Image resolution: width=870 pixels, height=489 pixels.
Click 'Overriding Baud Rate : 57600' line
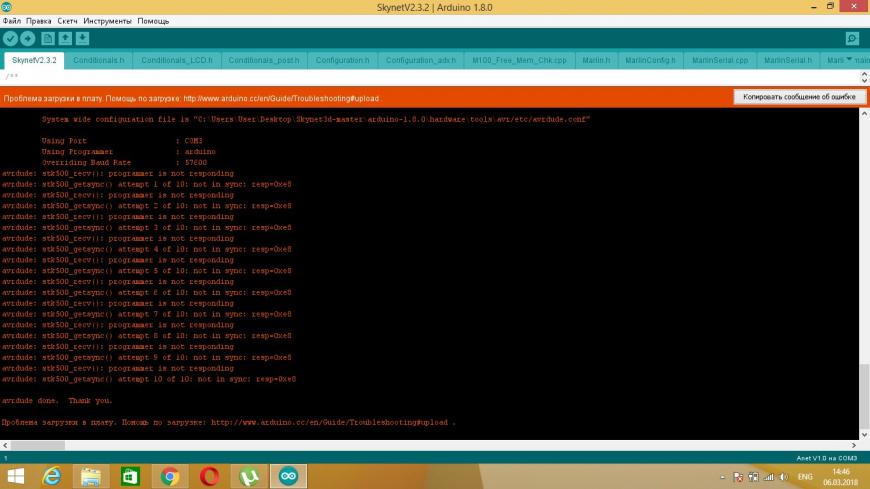pyautogui.click(x=124, y=163)
